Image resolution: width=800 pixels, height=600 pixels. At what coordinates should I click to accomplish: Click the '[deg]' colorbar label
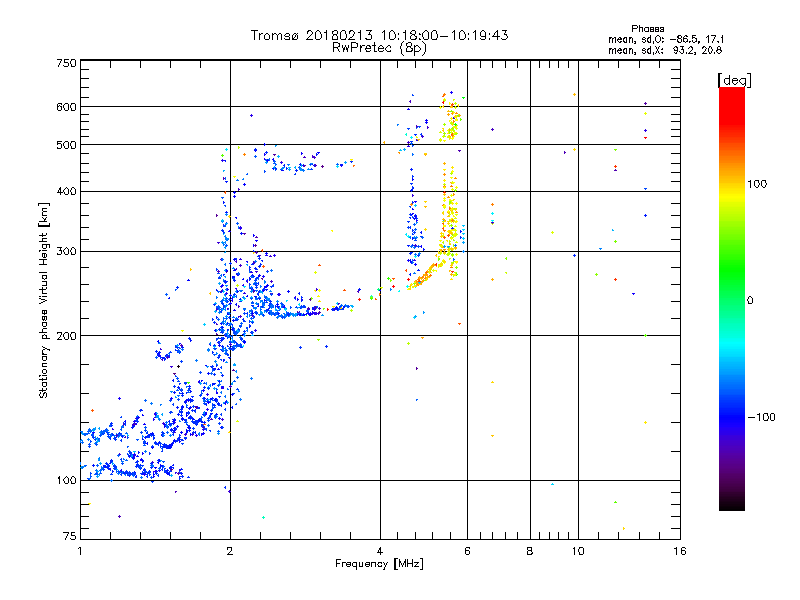pyautogui.click(x=734, y=80)
